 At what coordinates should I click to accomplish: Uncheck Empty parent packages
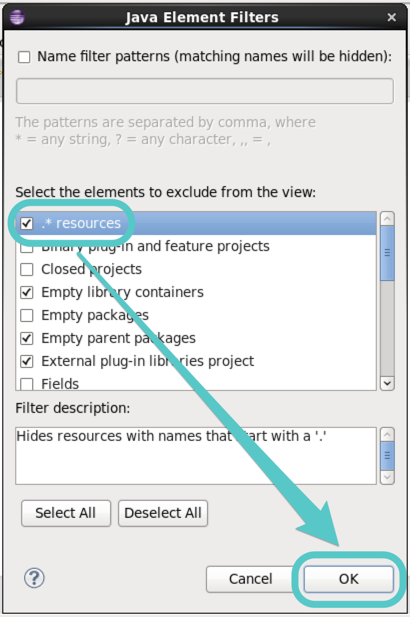(x=26, y=338)
